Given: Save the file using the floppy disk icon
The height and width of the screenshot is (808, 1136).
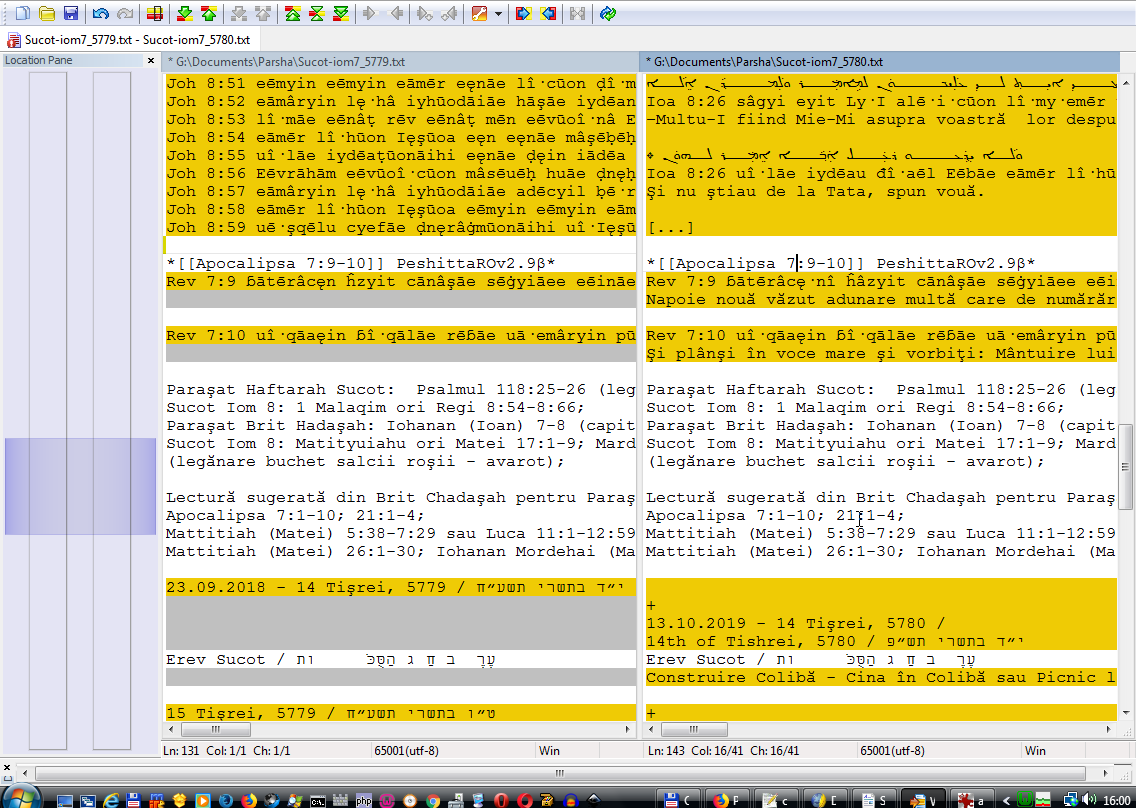Looking at the screenshot, I should pyautogui.click(x=71, y=14).
